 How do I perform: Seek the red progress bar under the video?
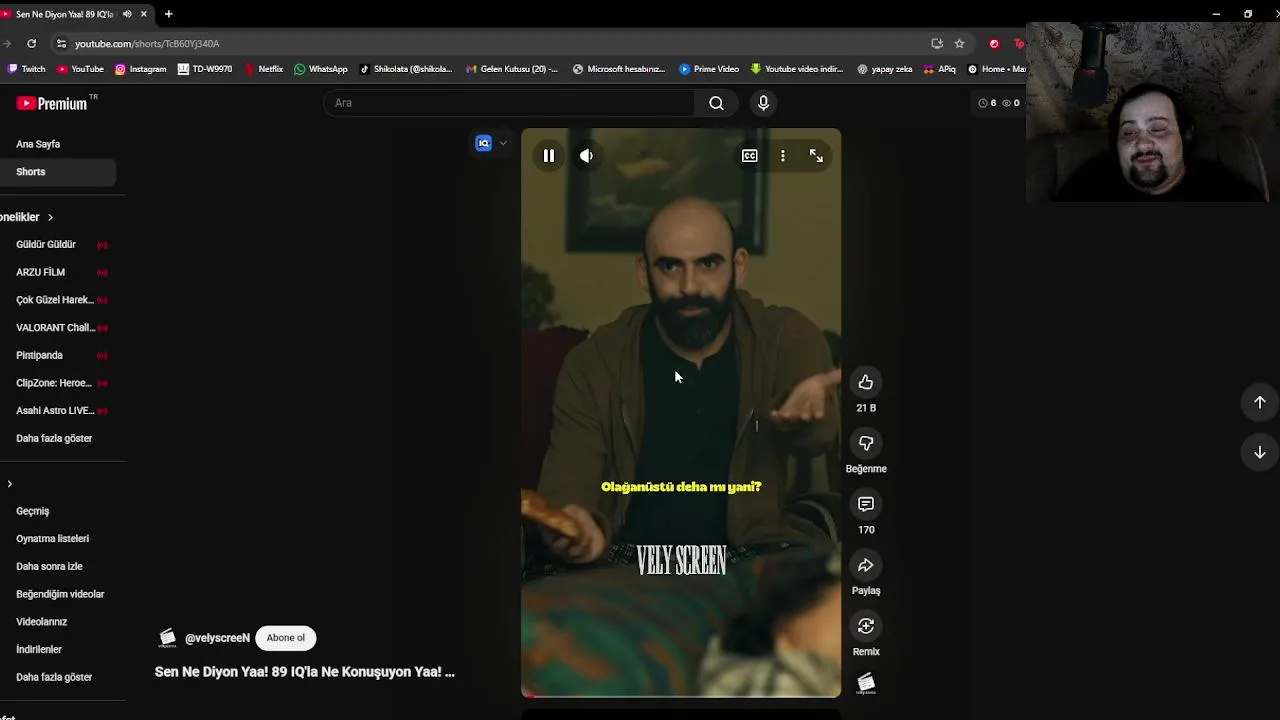pos(681,696)
